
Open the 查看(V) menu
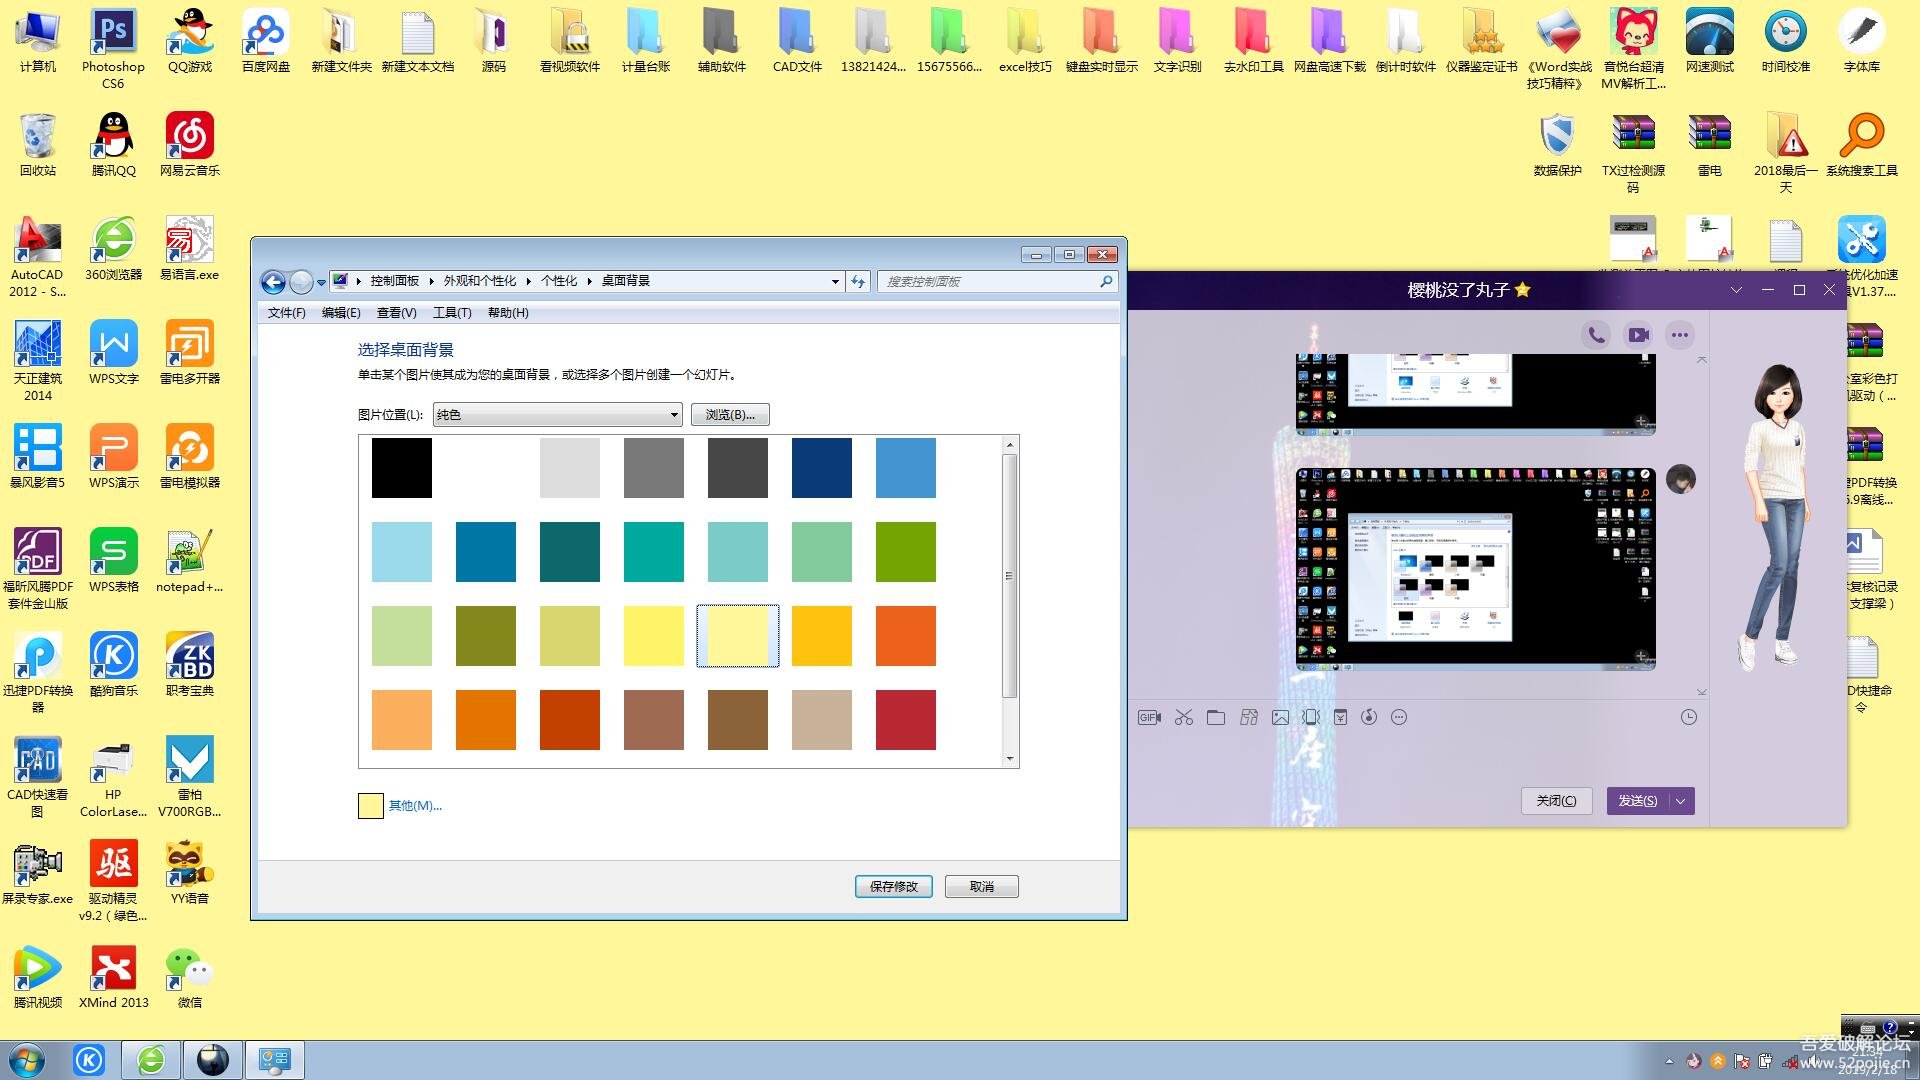[x=396, y=313]
